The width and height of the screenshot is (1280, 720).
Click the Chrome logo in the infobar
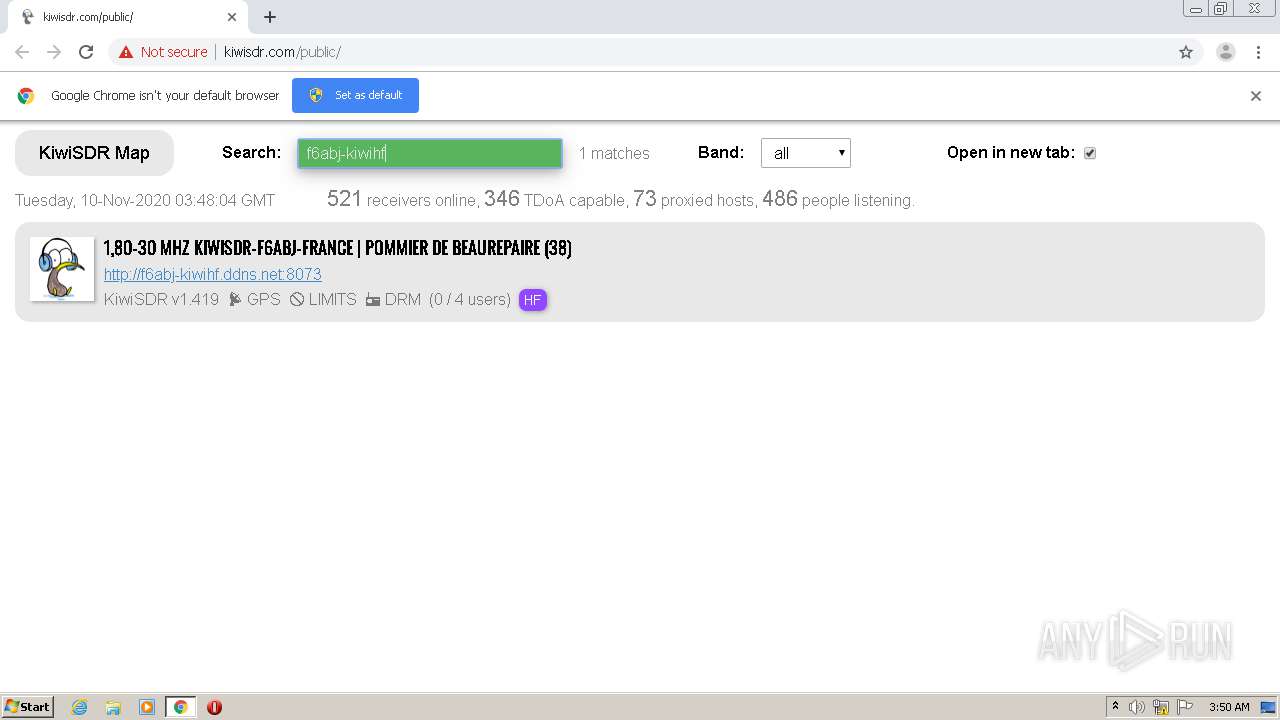26,96
